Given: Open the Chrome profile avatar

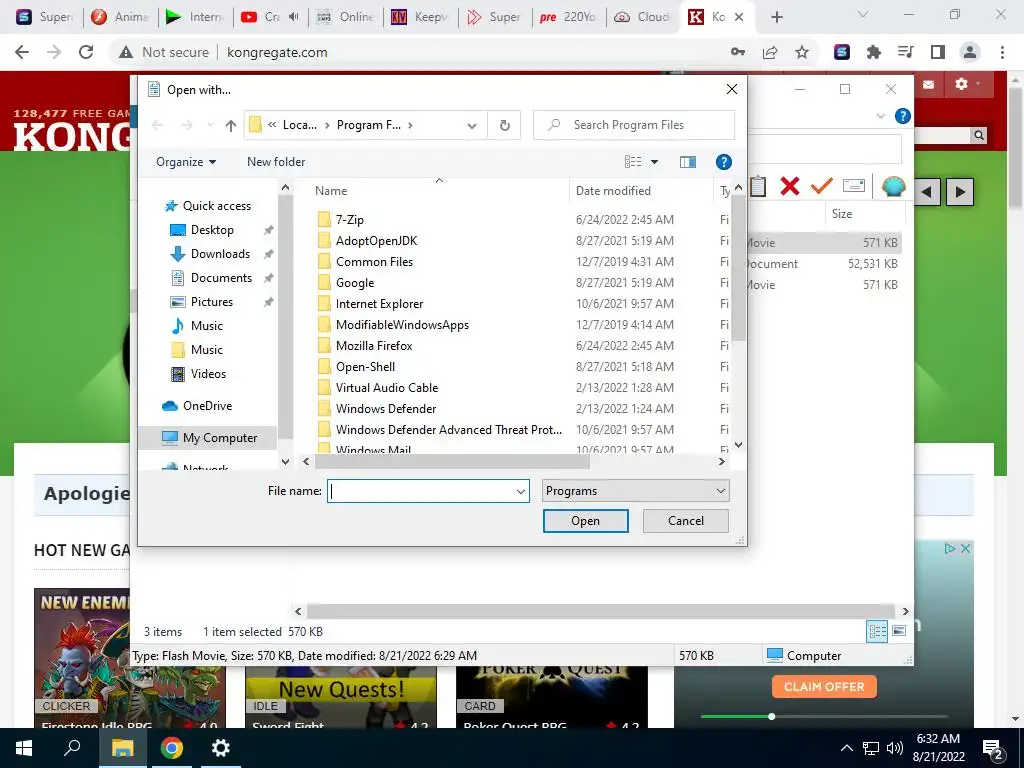Looking at the screenshot, I should click(x=970, y=52).
